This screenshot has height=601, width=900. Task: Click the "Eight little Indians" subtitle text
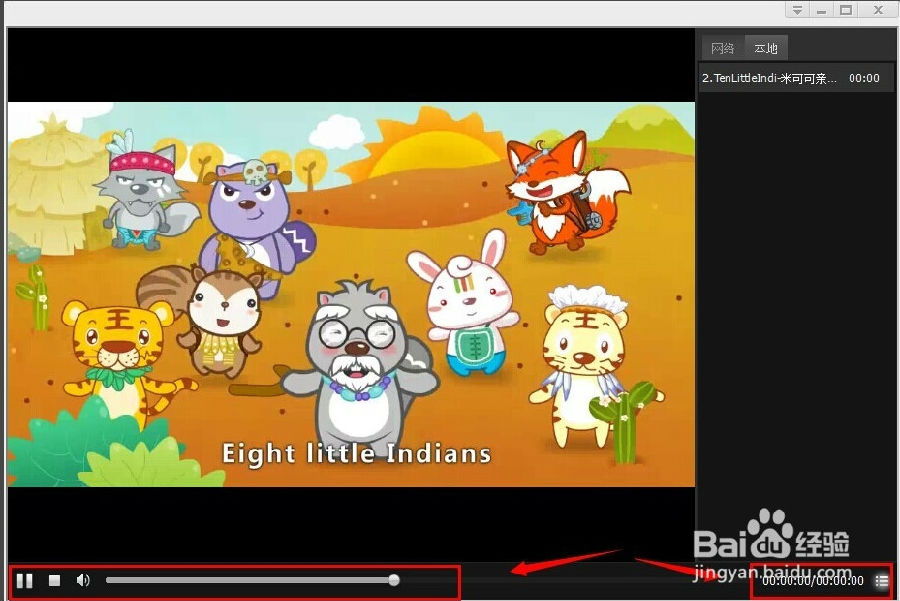pyautogui.click(x=356, y=454)
